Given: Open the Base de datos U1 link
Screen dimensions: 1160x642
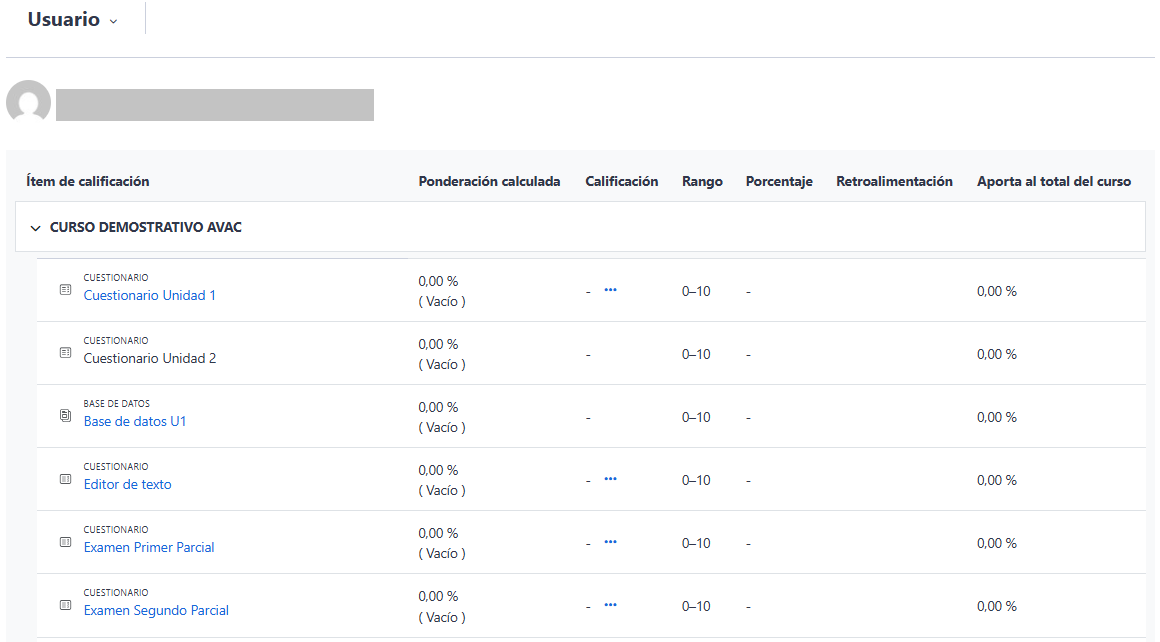Looking at the screenshot, I should click(x=135, y=422).
